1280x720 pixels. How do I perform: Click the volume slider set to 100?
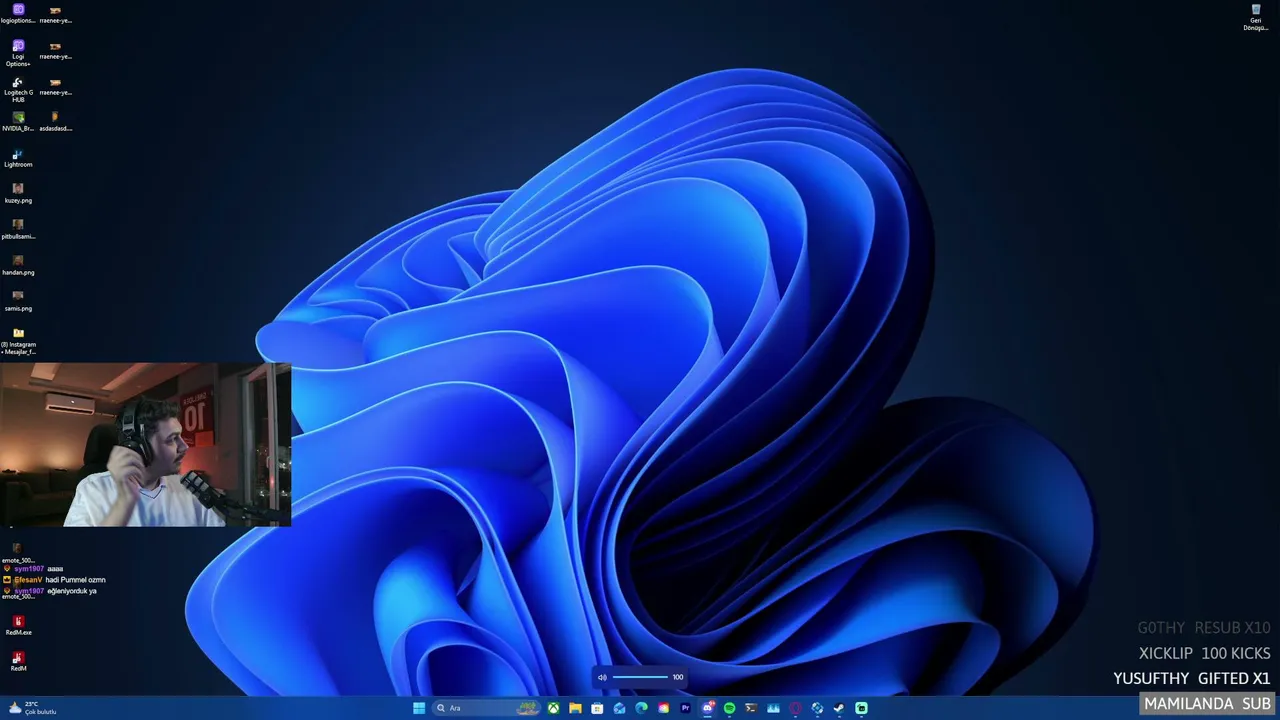(640, 677)
